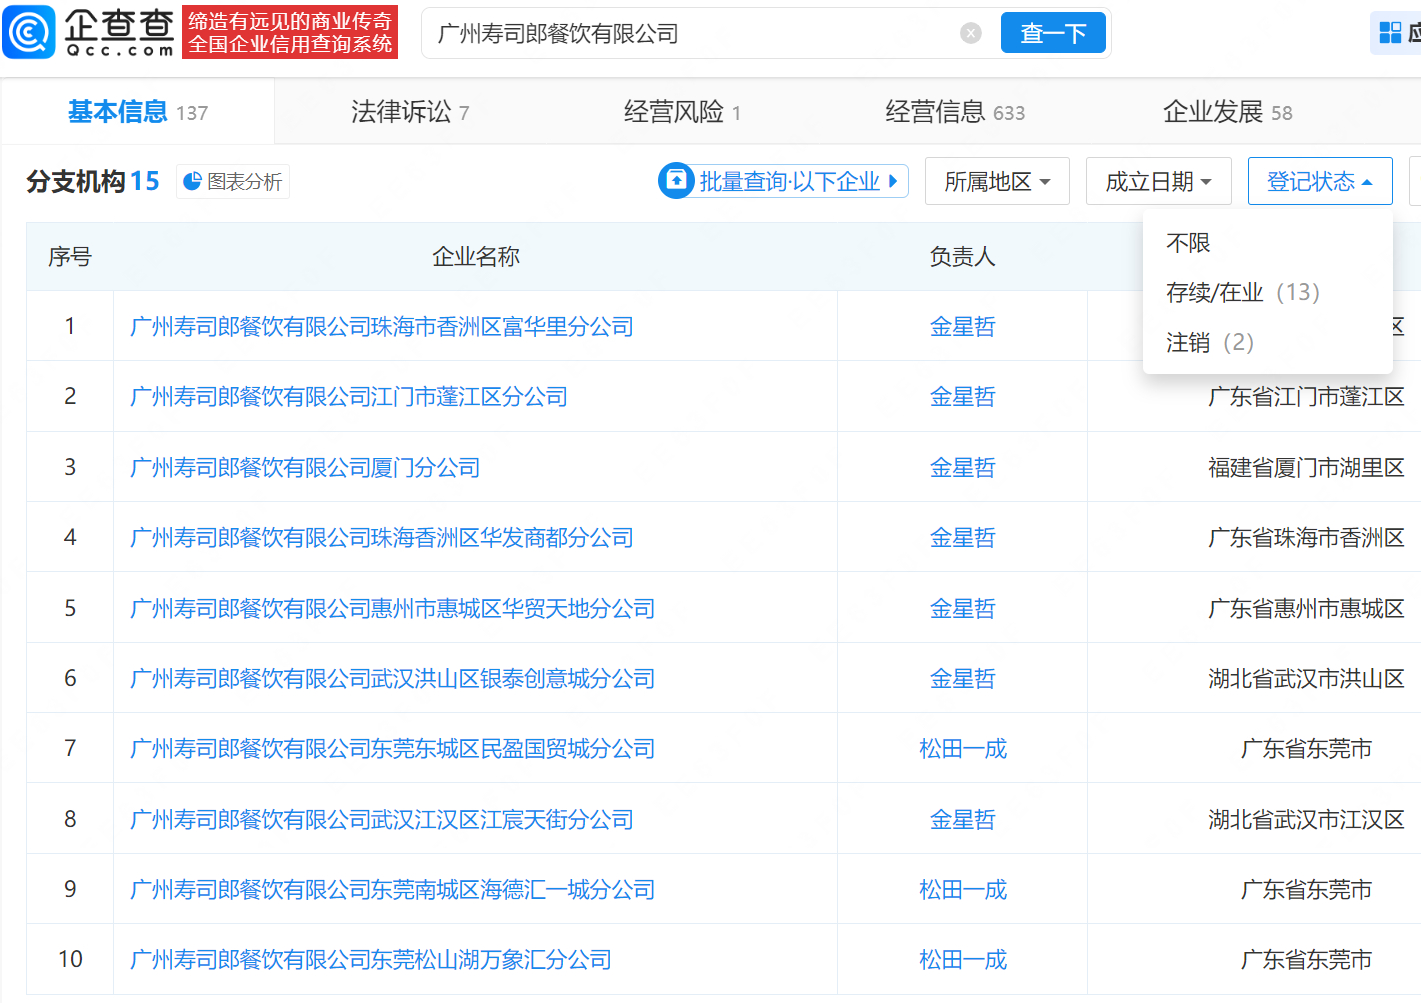Clear the search box with the X icon
The image size is (1421, 1003).
point(970,33)
